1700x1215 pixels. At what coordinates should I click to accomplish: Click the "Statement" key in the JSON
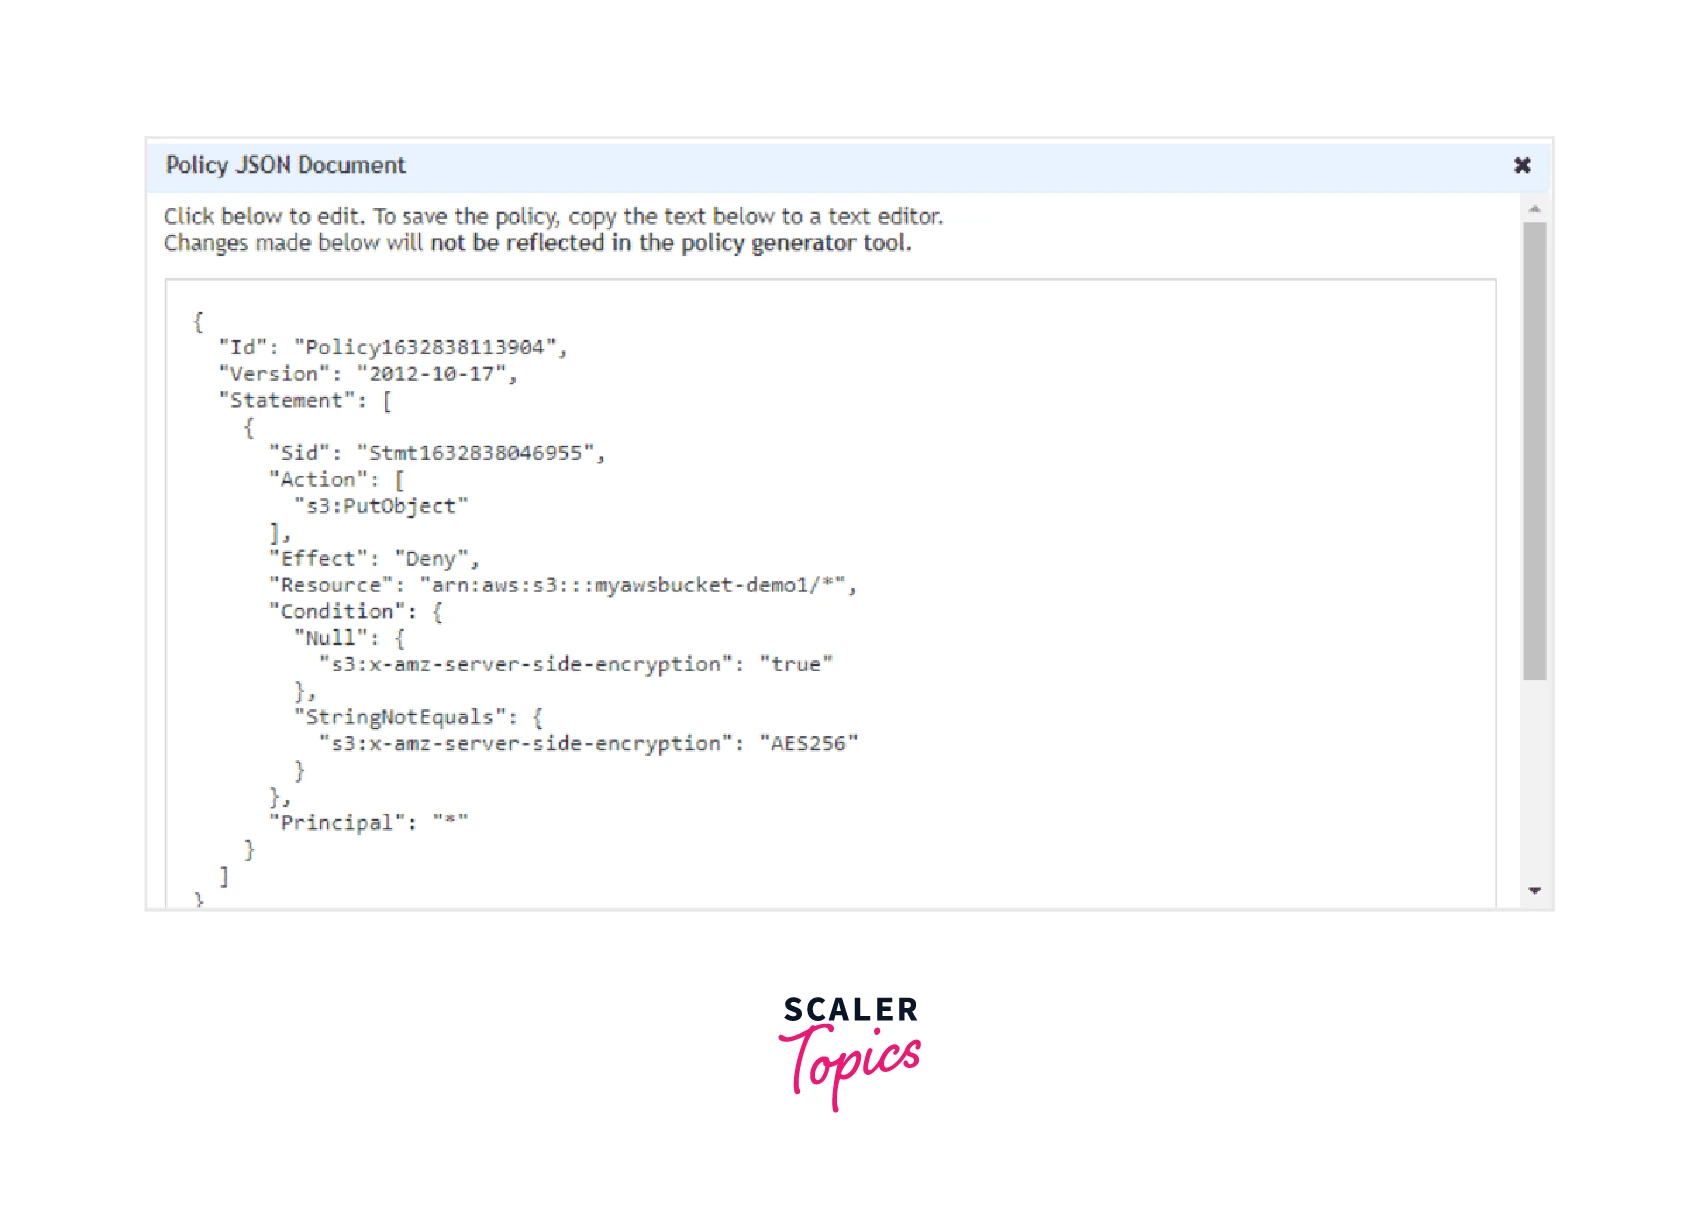(x=286, y=400)
